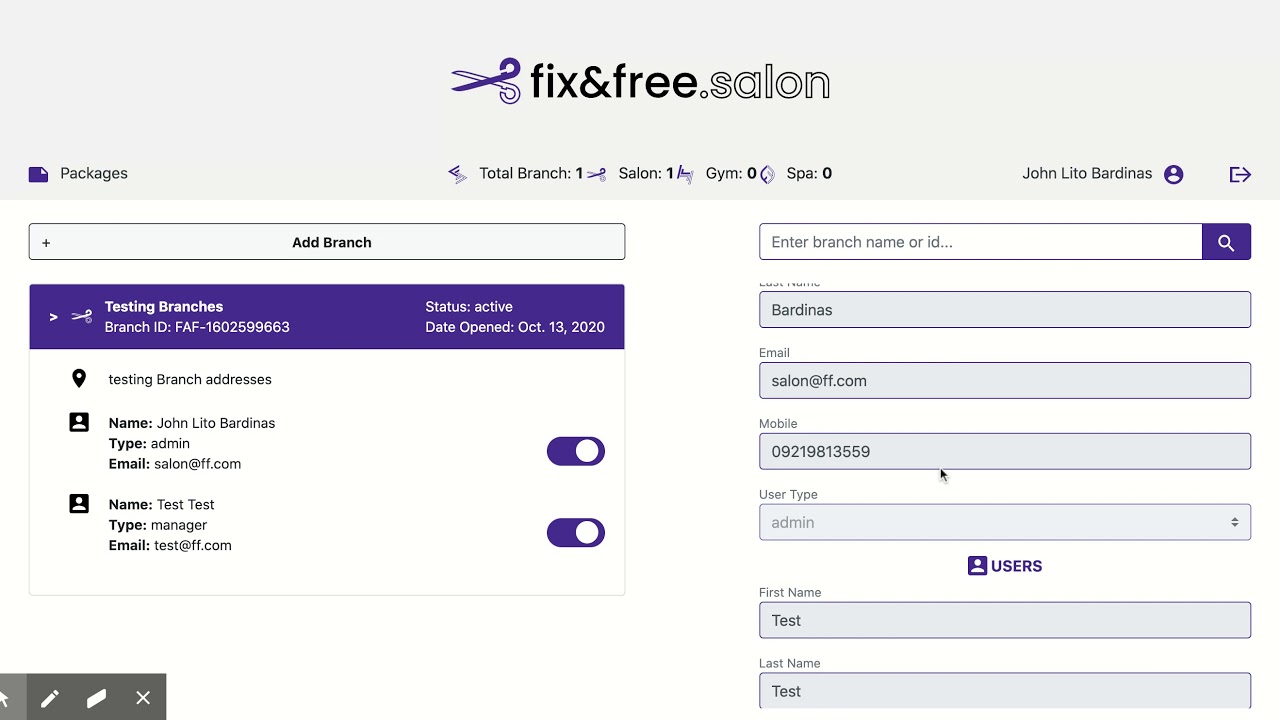Click the branch search input field
This screenshot has width=1280, height=720.
(x=981, y=242)
